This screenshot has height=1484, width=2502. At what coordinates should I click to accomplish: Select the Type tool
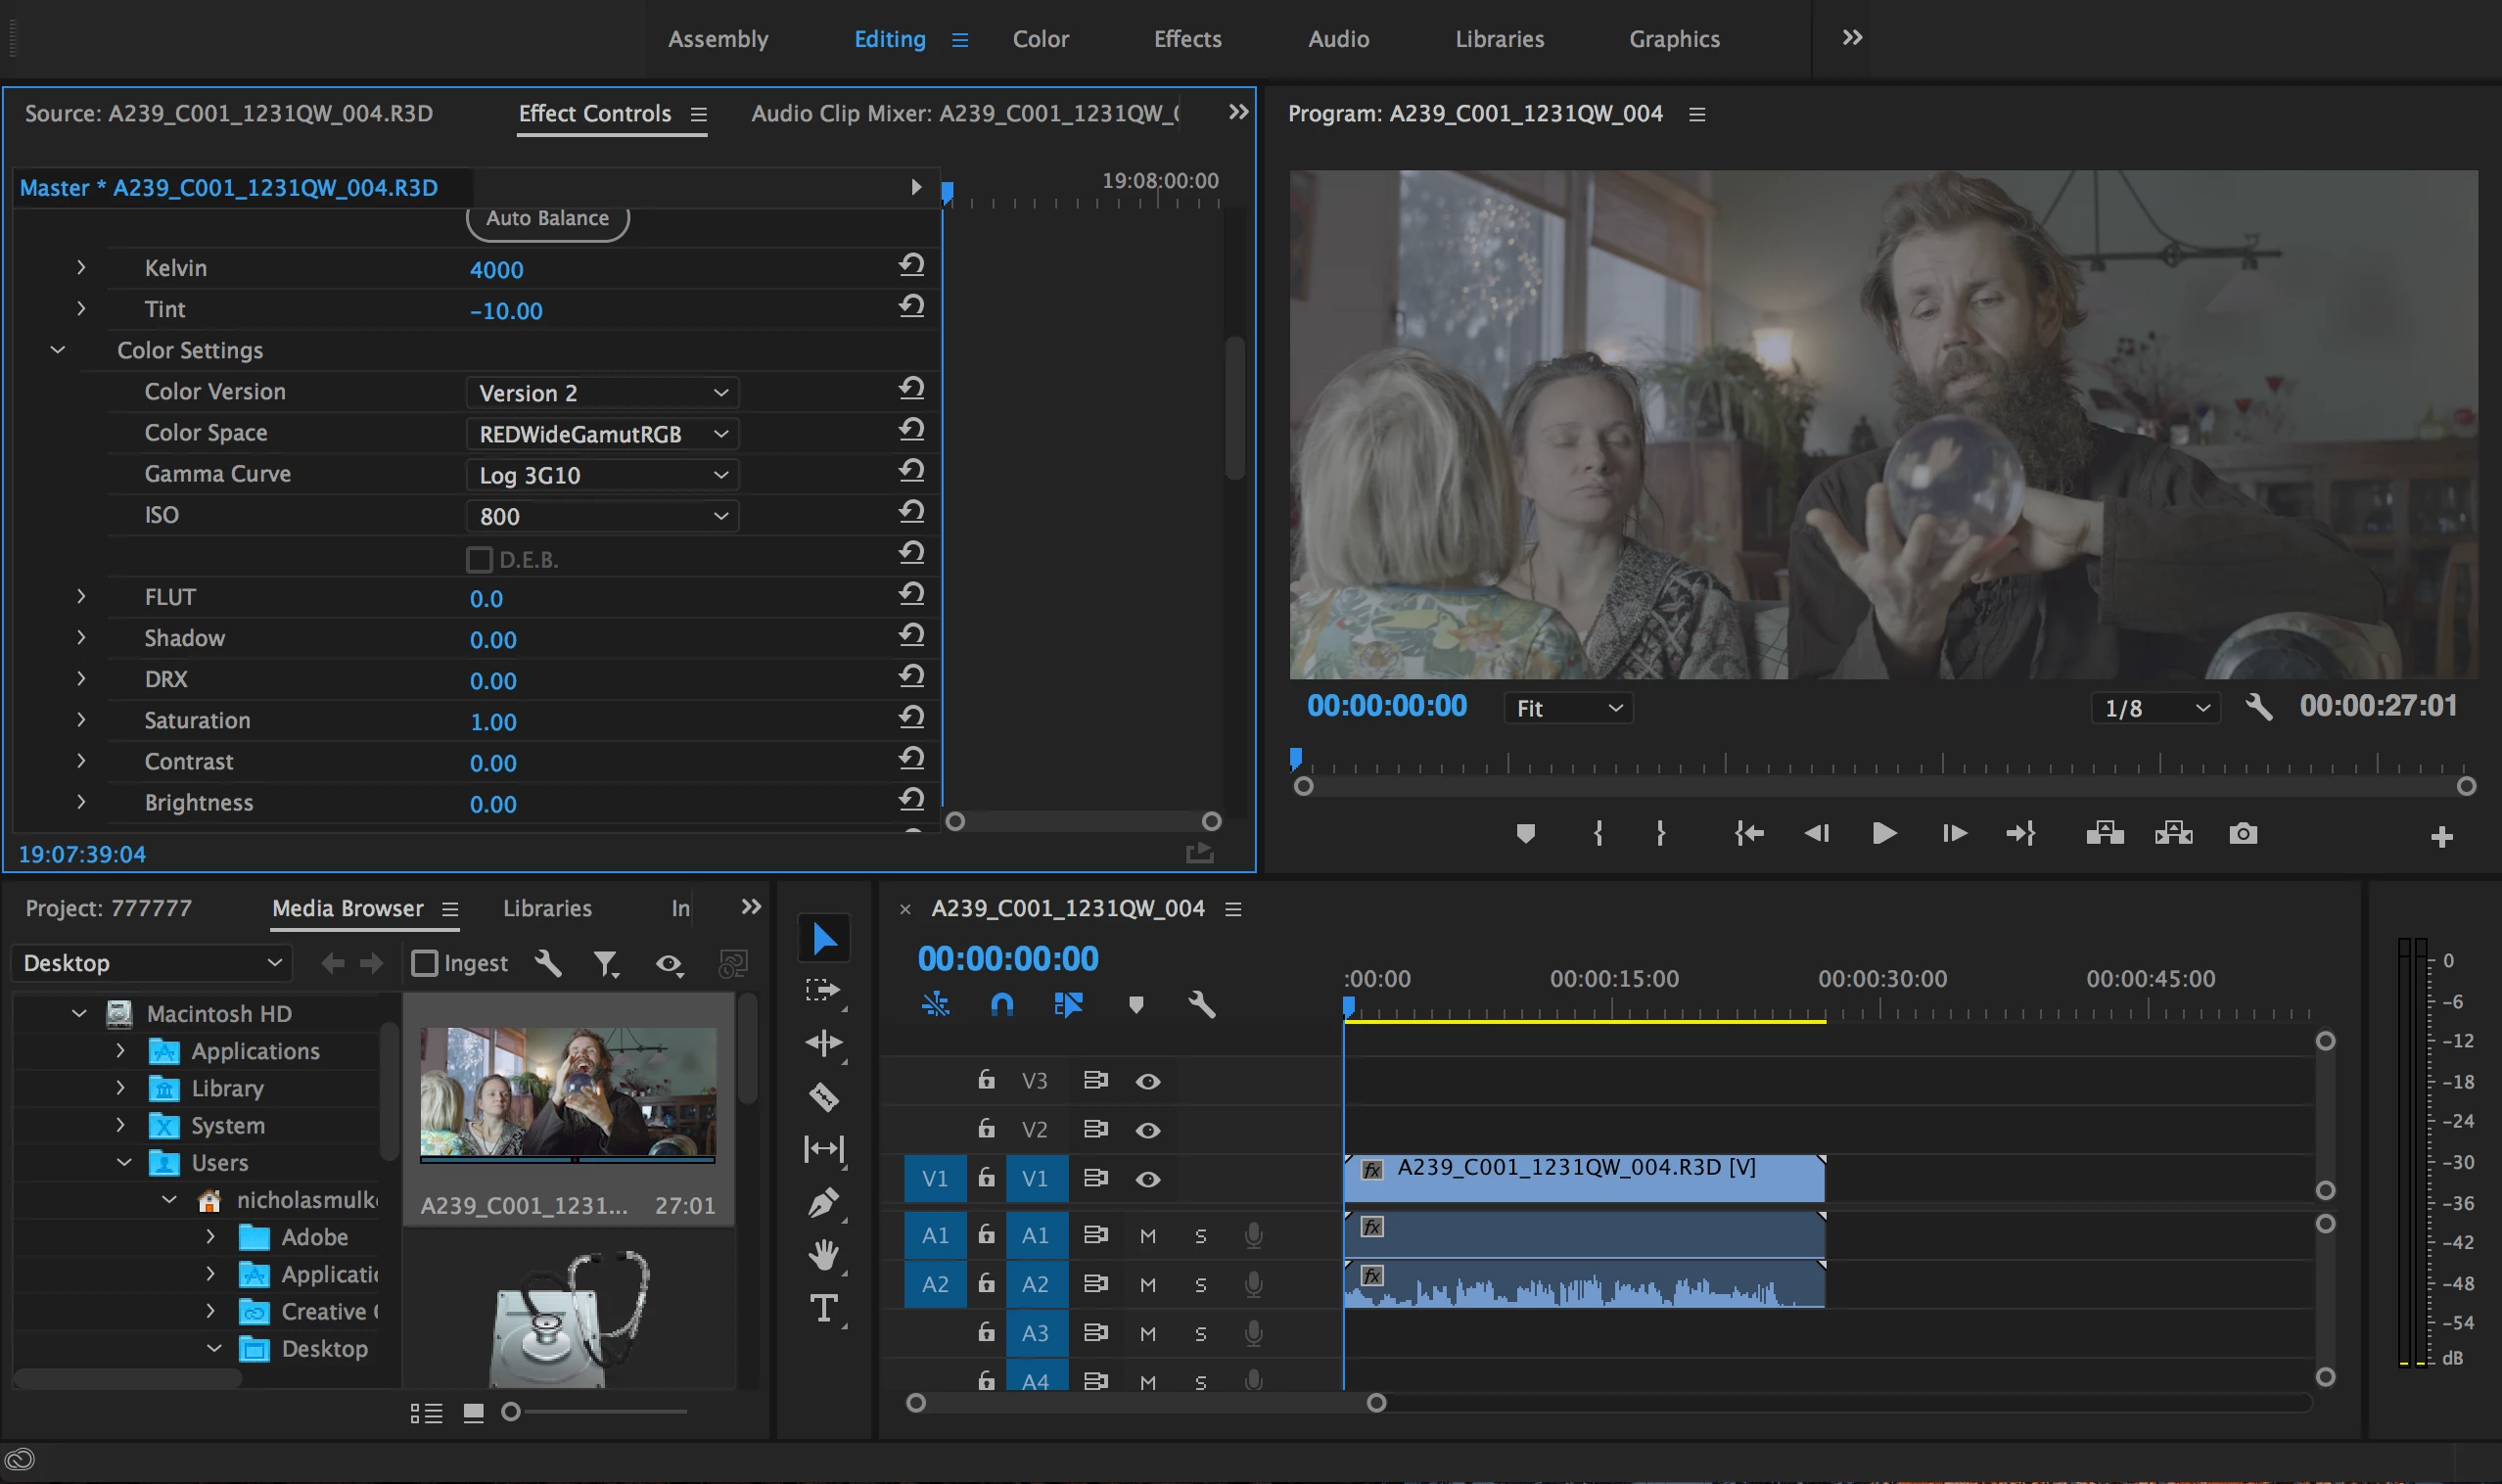tap(823, 1308)
